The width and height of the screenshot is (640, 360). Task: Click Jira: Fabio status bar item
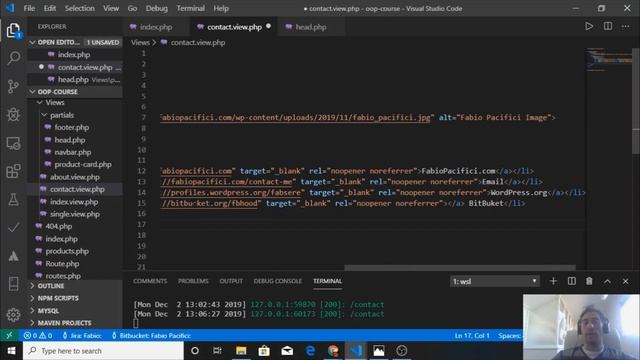pyautogui.click(x=82, y=336)
